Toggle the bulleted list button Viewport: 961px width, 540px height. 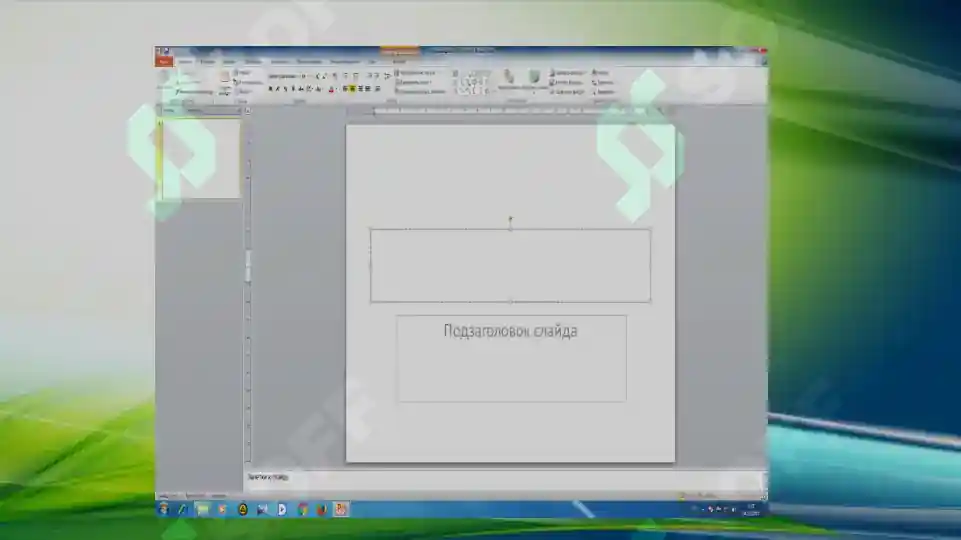346,76
